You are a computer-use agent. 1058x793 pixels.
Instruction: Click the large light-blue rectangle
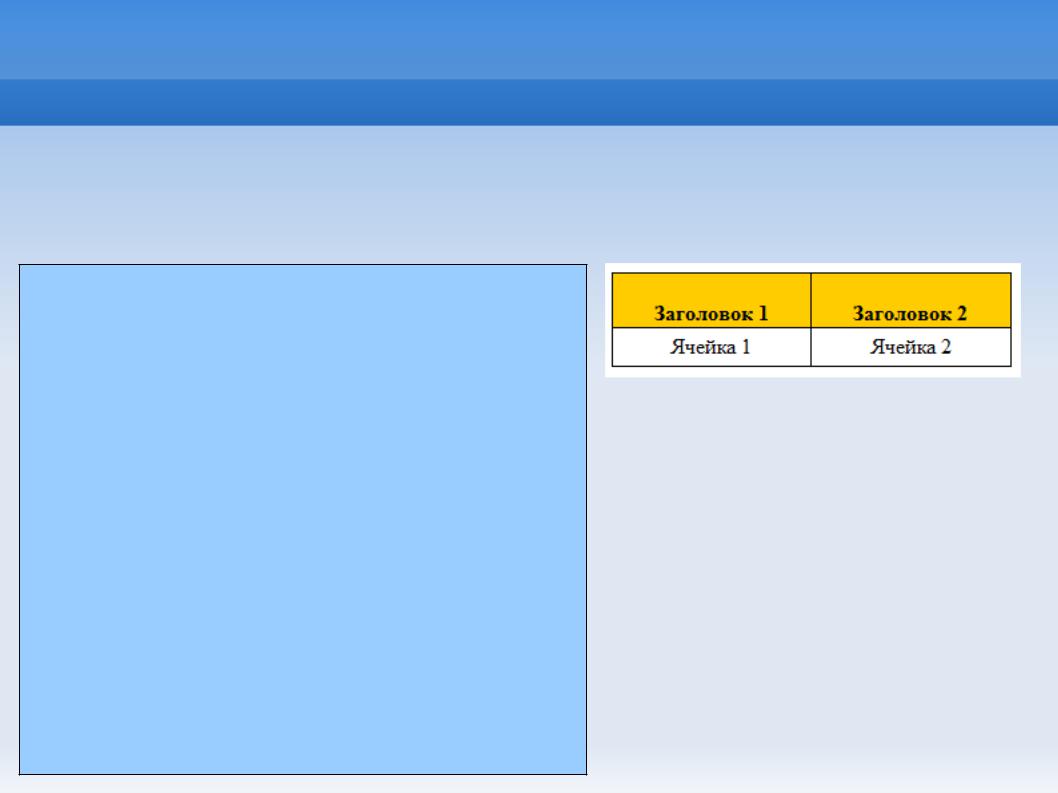point(303,520)
